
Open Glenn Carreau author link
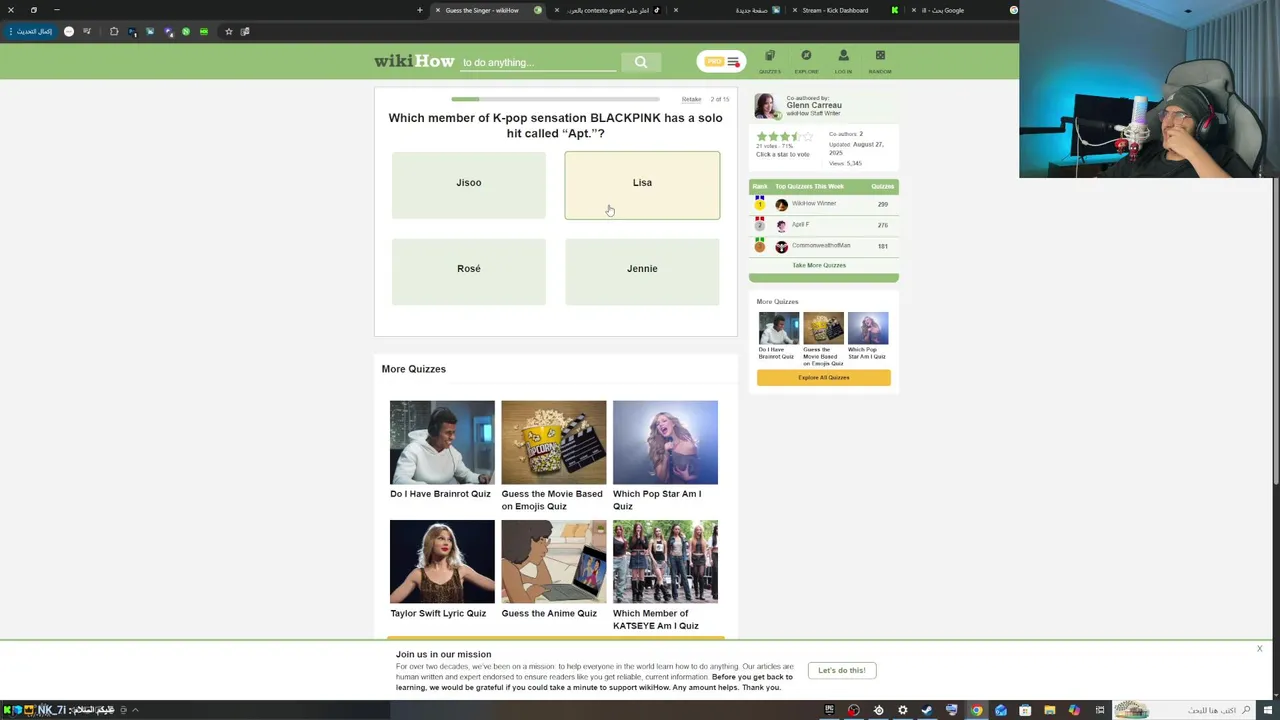click(814, 105)
